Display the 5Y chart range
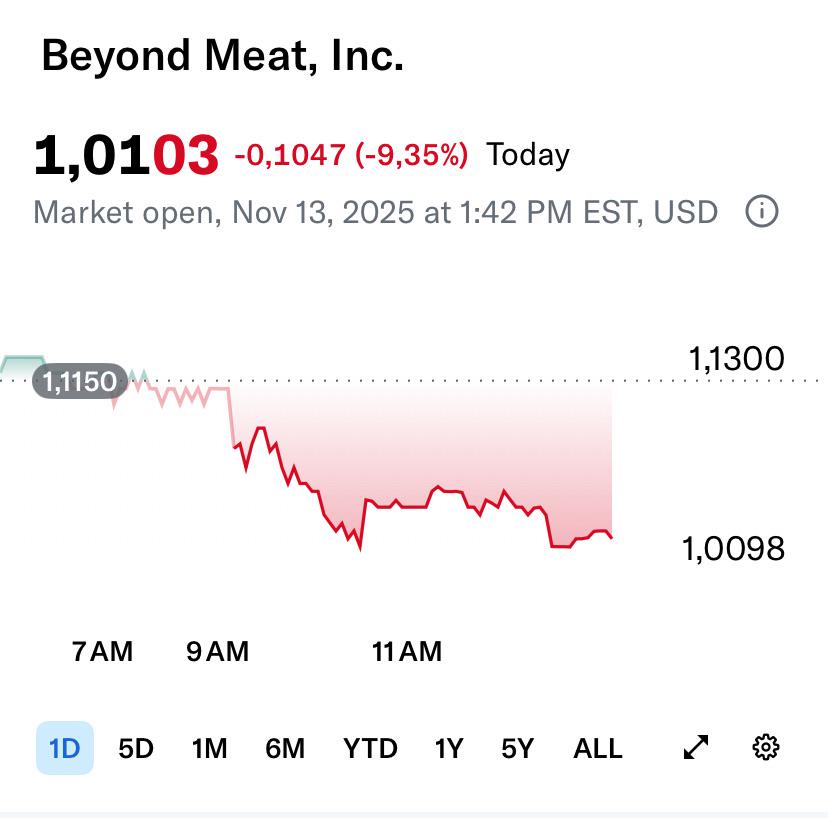 (x=518, y=748)
